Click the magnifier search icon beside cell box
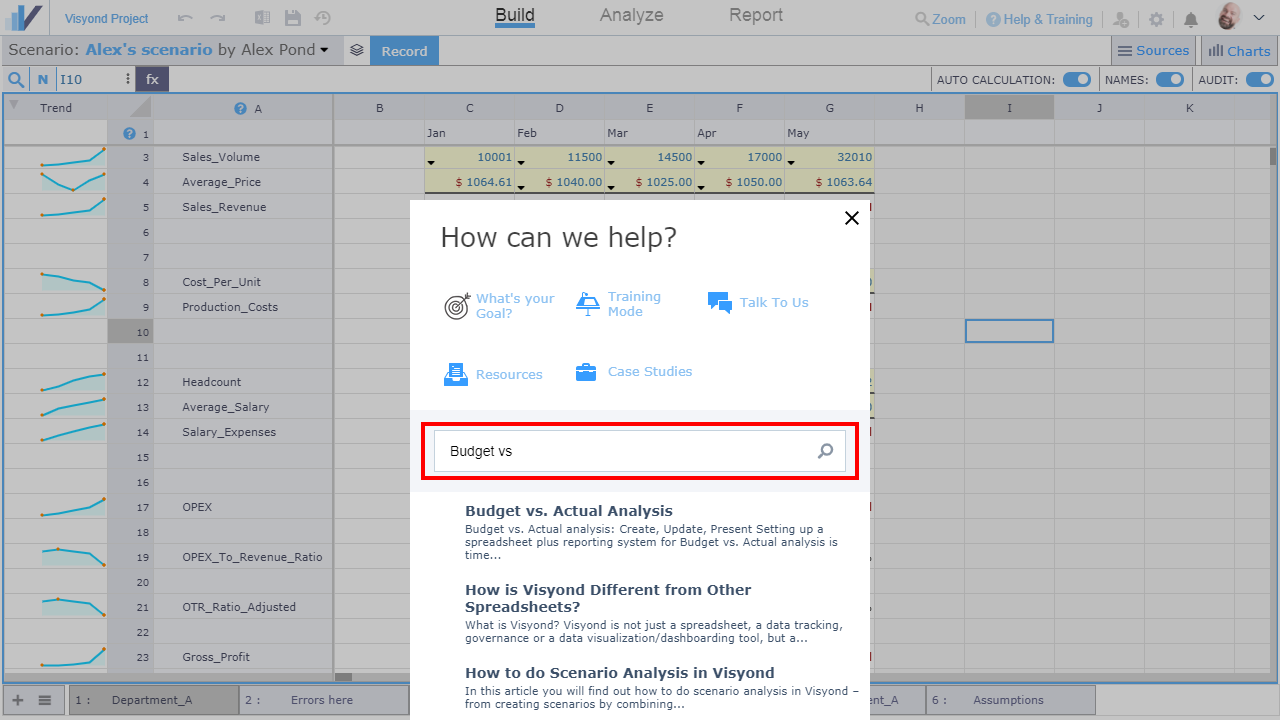 point(17,79)
